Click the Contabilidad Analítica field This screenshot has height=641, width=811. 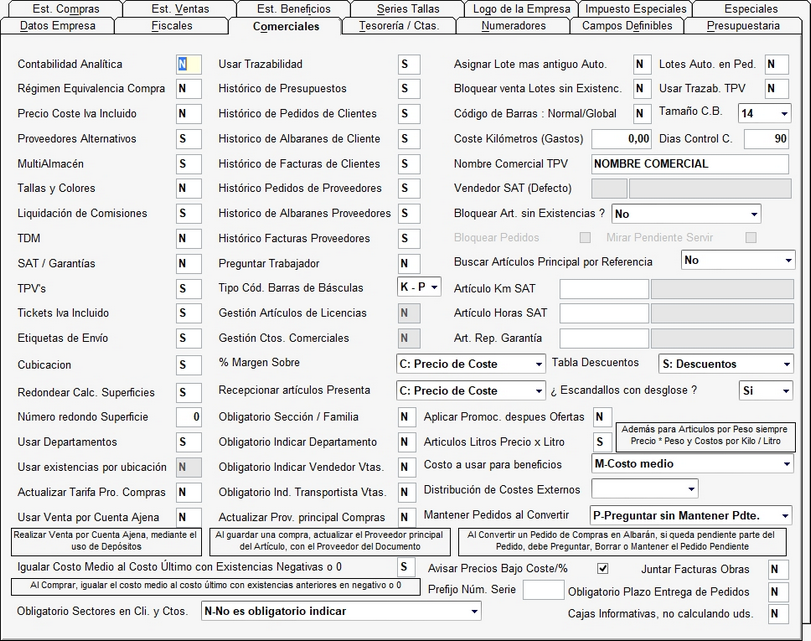coord(189,64)
